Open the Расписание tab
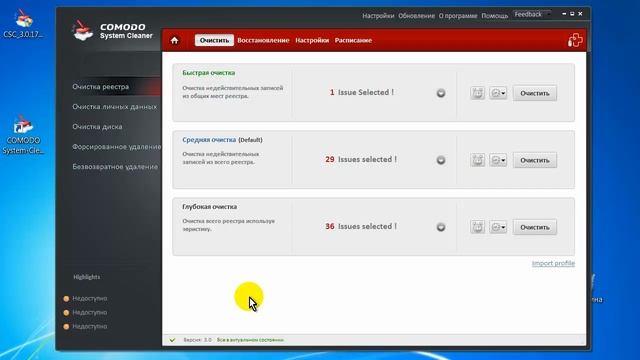The width and height of the screenshot is (640, 360). point(353,40)
